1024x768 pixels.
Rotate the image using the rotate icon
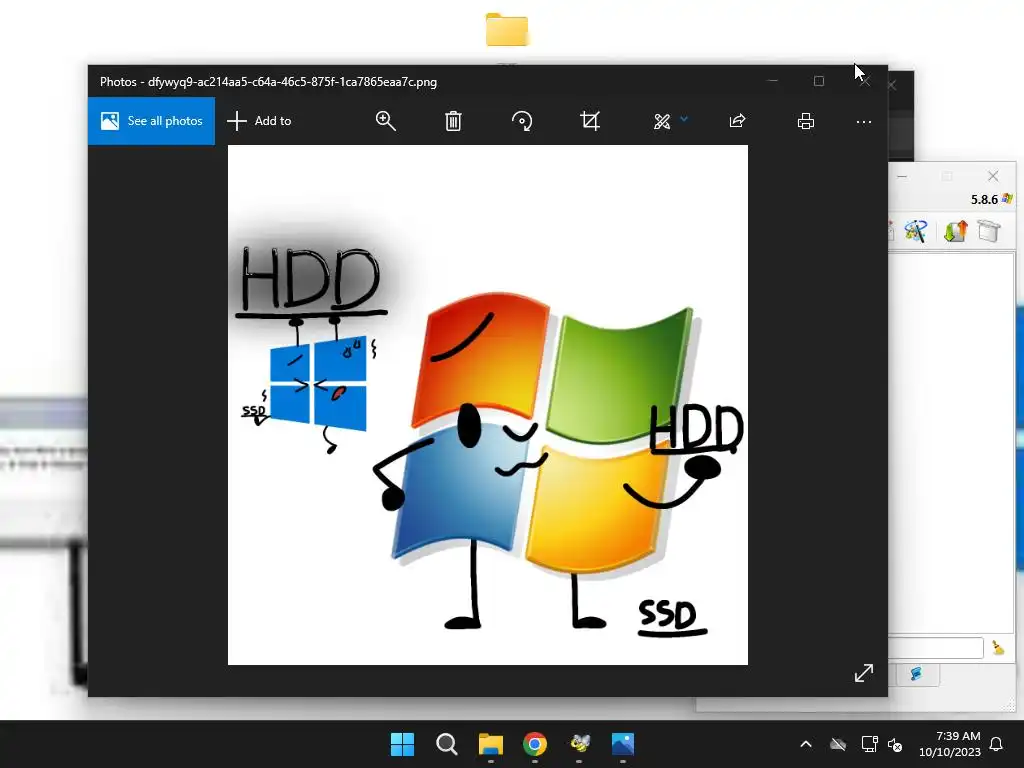522,121
